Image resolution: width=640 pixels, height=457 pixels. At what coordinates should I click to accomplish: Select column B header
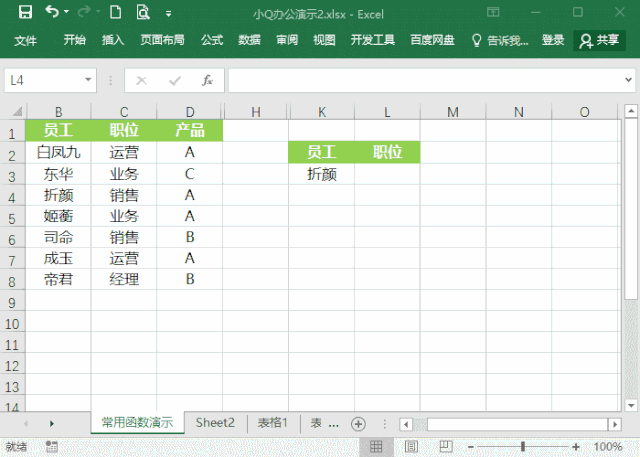tap(58, 111)
